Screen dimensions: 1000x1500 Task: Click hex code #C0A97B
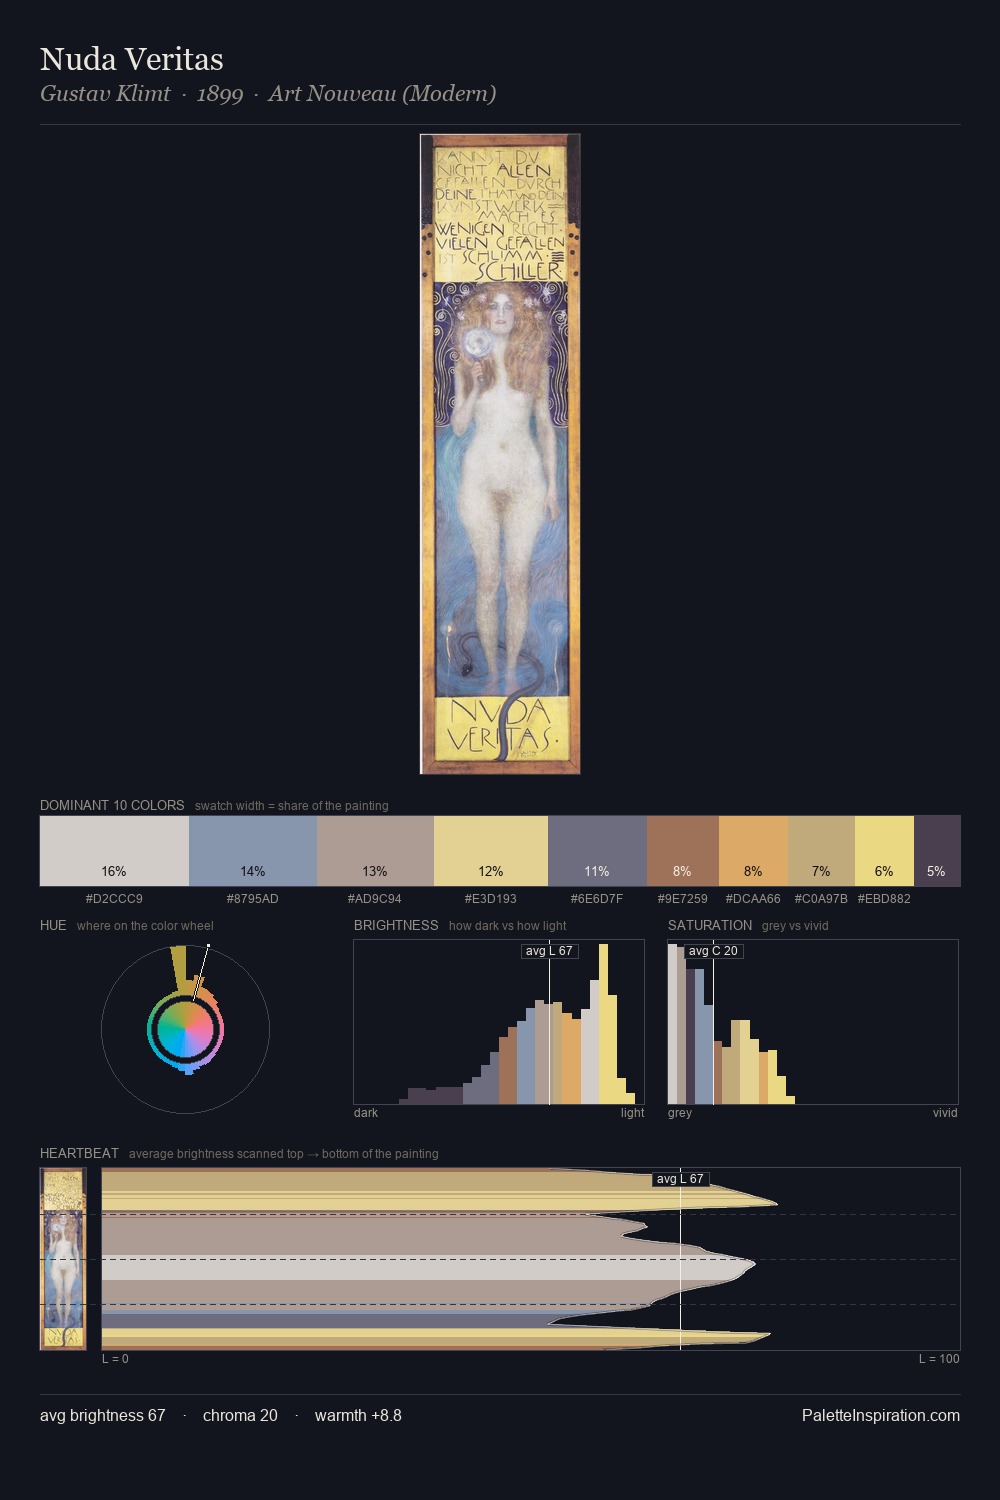pos(821,899)
